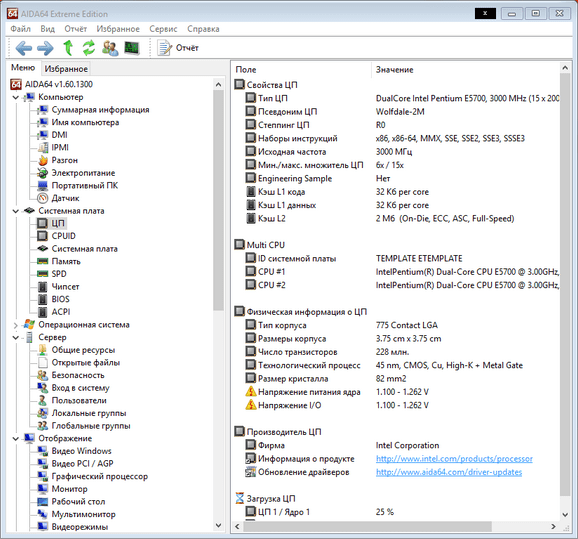Image resolution: width=578 pixels, height=539 pixels.
Task: Select the Видео Windows tree item
Action: [x=81, y=451]
